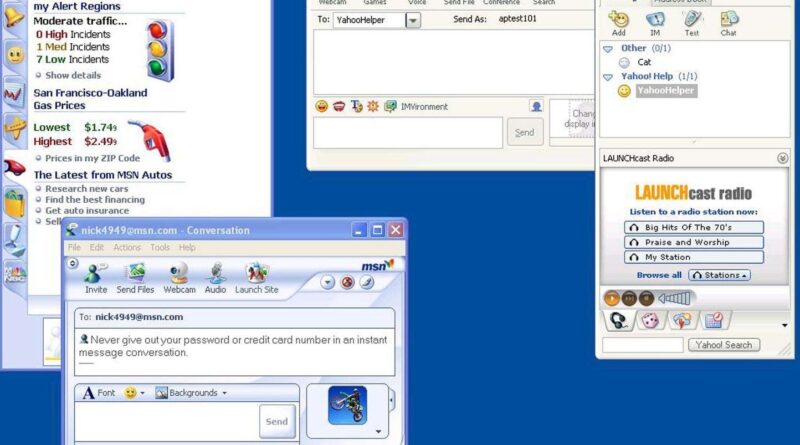Click Yahoo search text field

(x=643, y=345)
